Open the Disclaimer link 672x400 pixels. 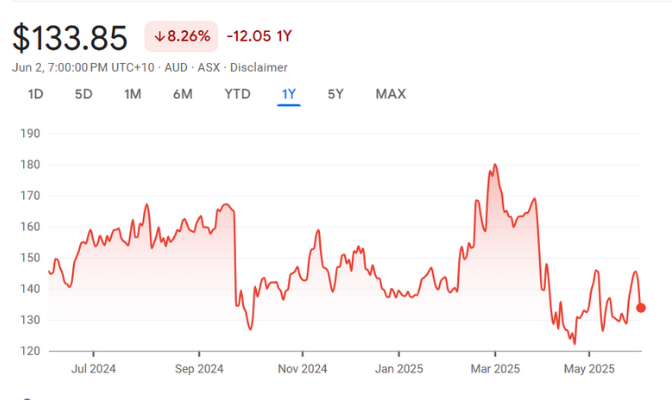pos(259,67)
